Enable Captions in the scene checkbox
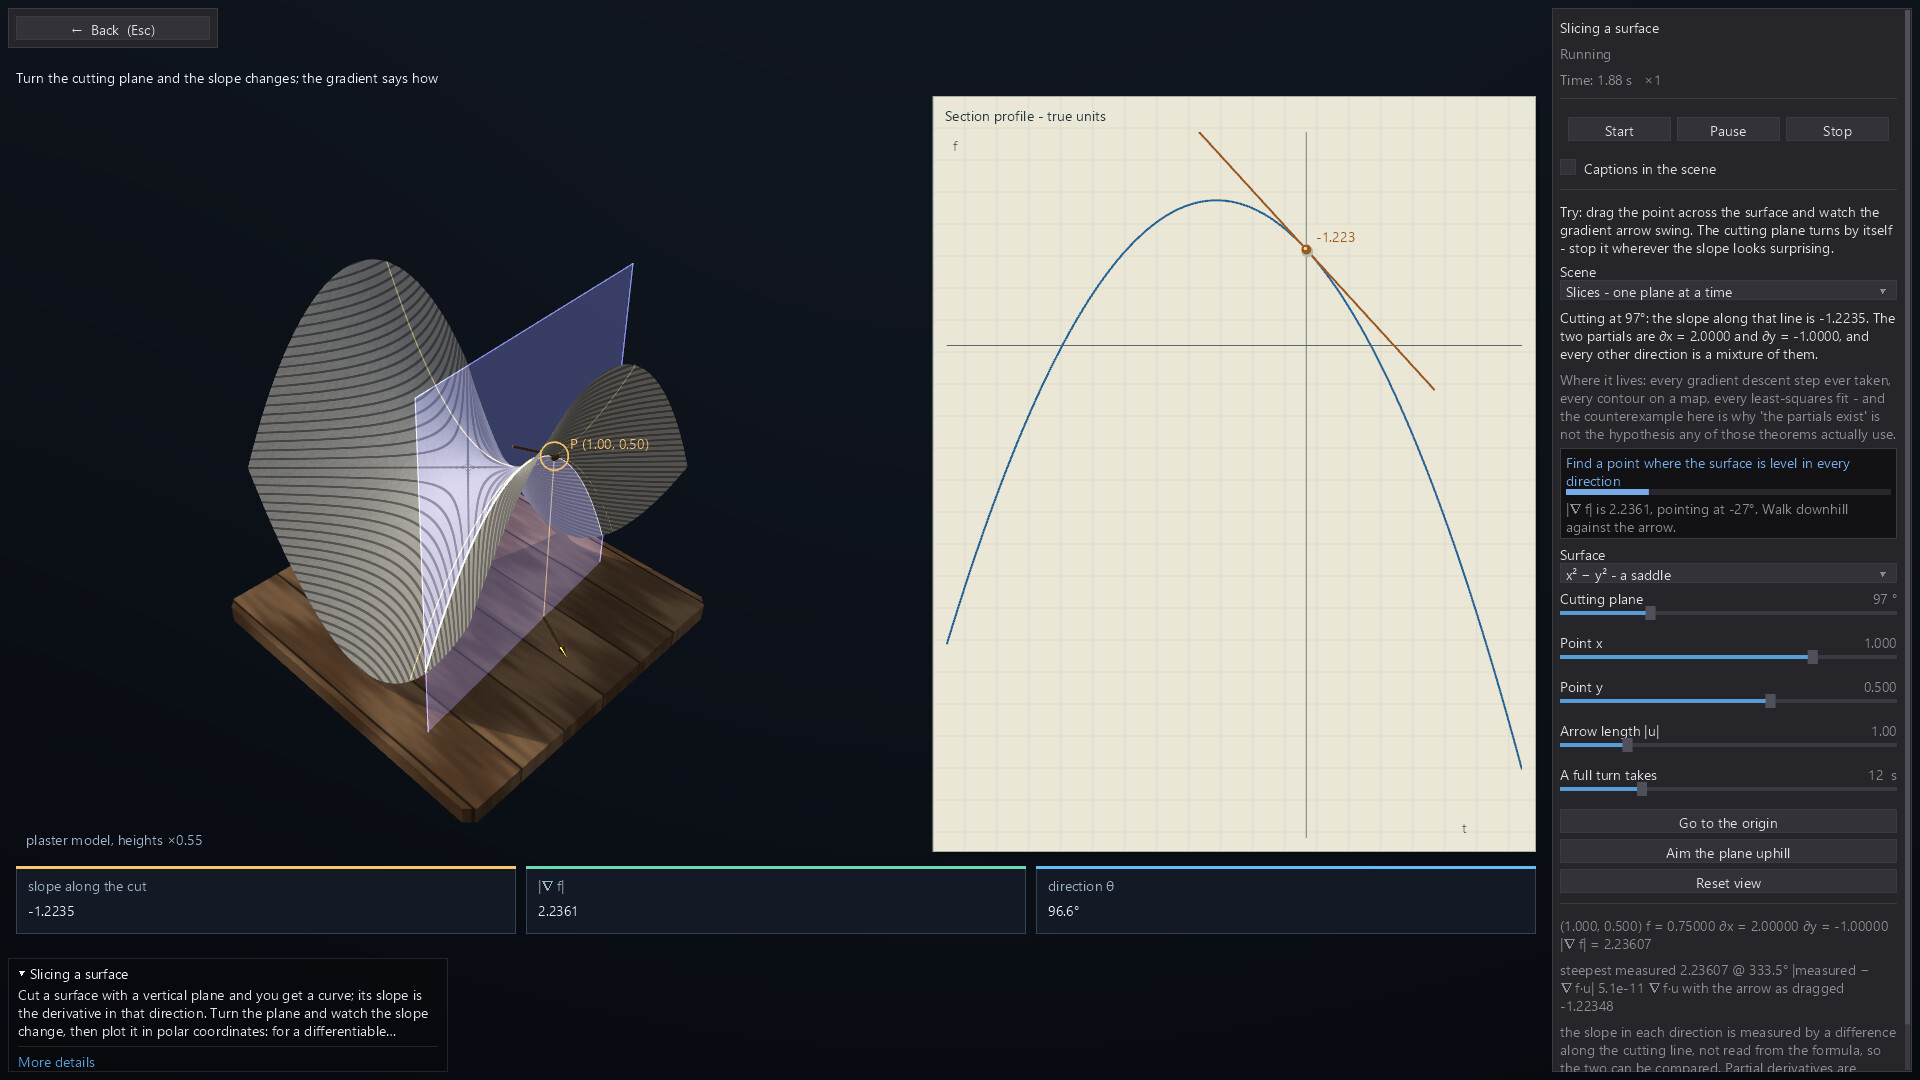Screen dimensions: 1920x1080 click(1568, 168)
